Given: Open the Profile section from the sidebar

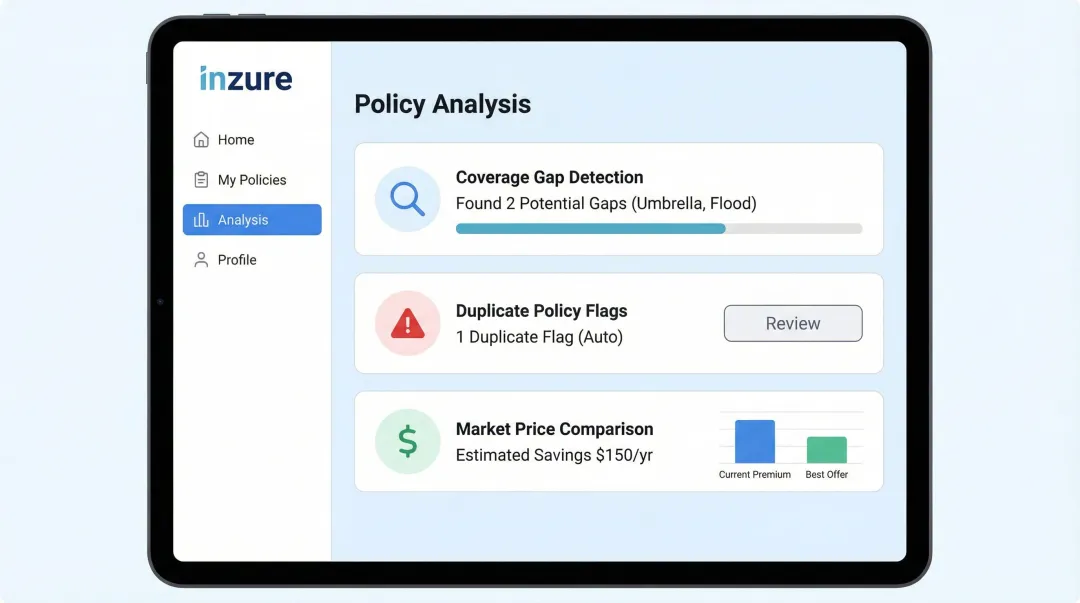Looking at the screenshot, I should [231, 259].
